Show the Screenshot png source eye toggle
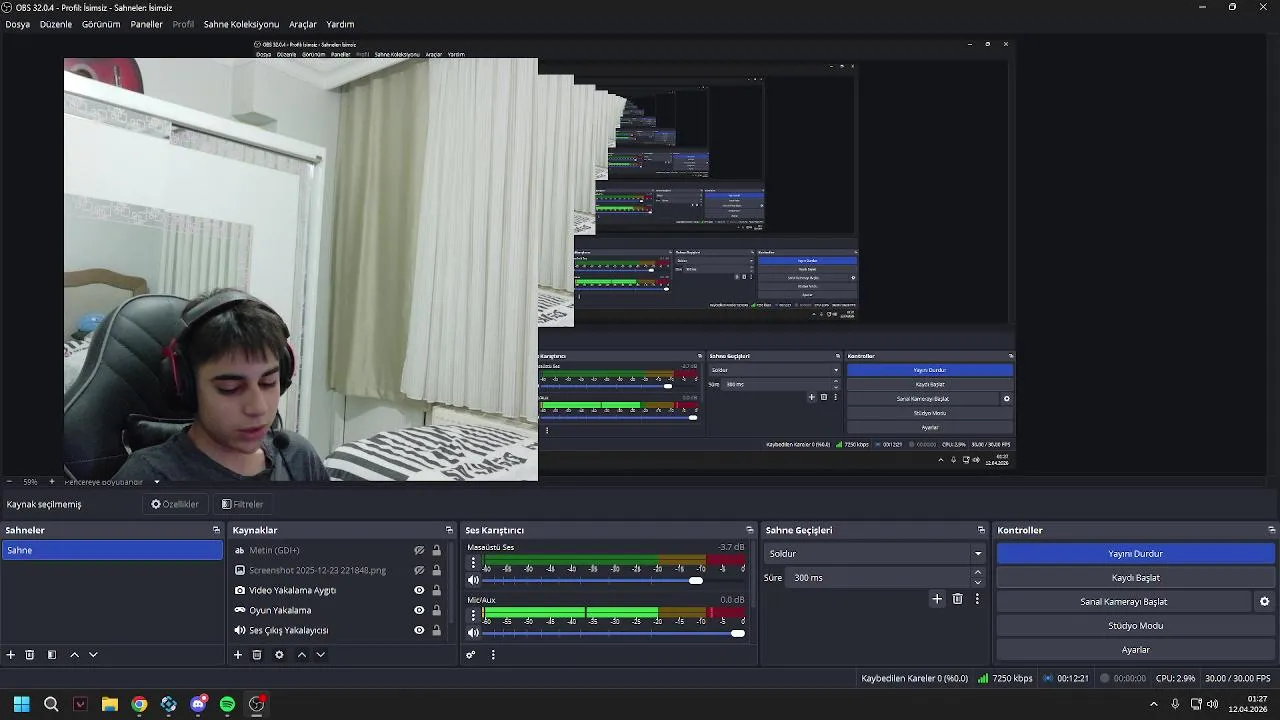 (x=420, y=570)
